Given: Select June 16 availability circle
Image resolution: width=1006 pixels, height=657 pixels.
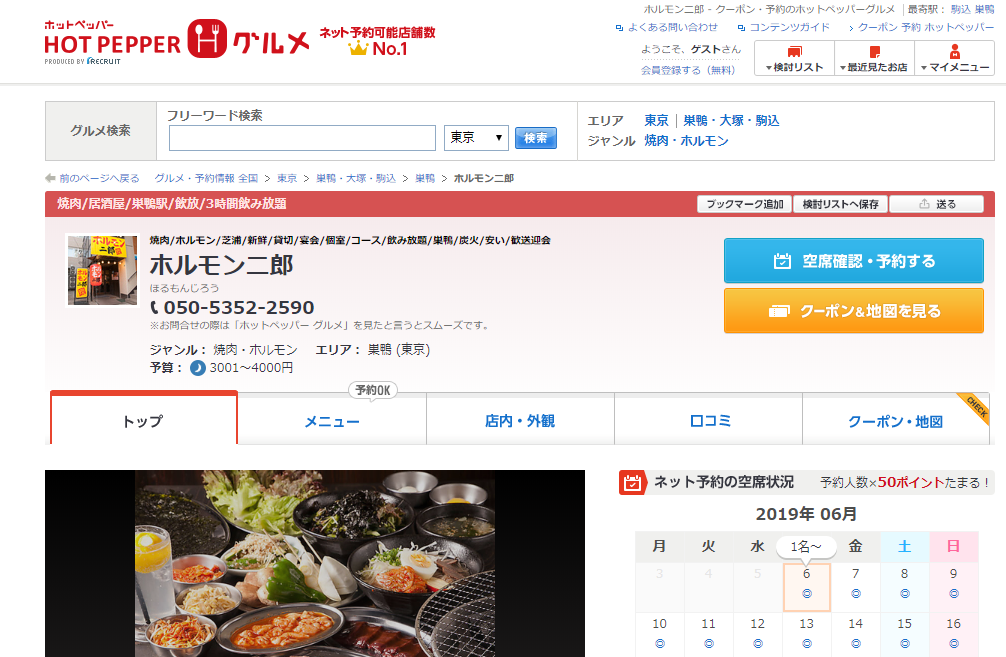Looking at the screenshot, I should (954, 644).
